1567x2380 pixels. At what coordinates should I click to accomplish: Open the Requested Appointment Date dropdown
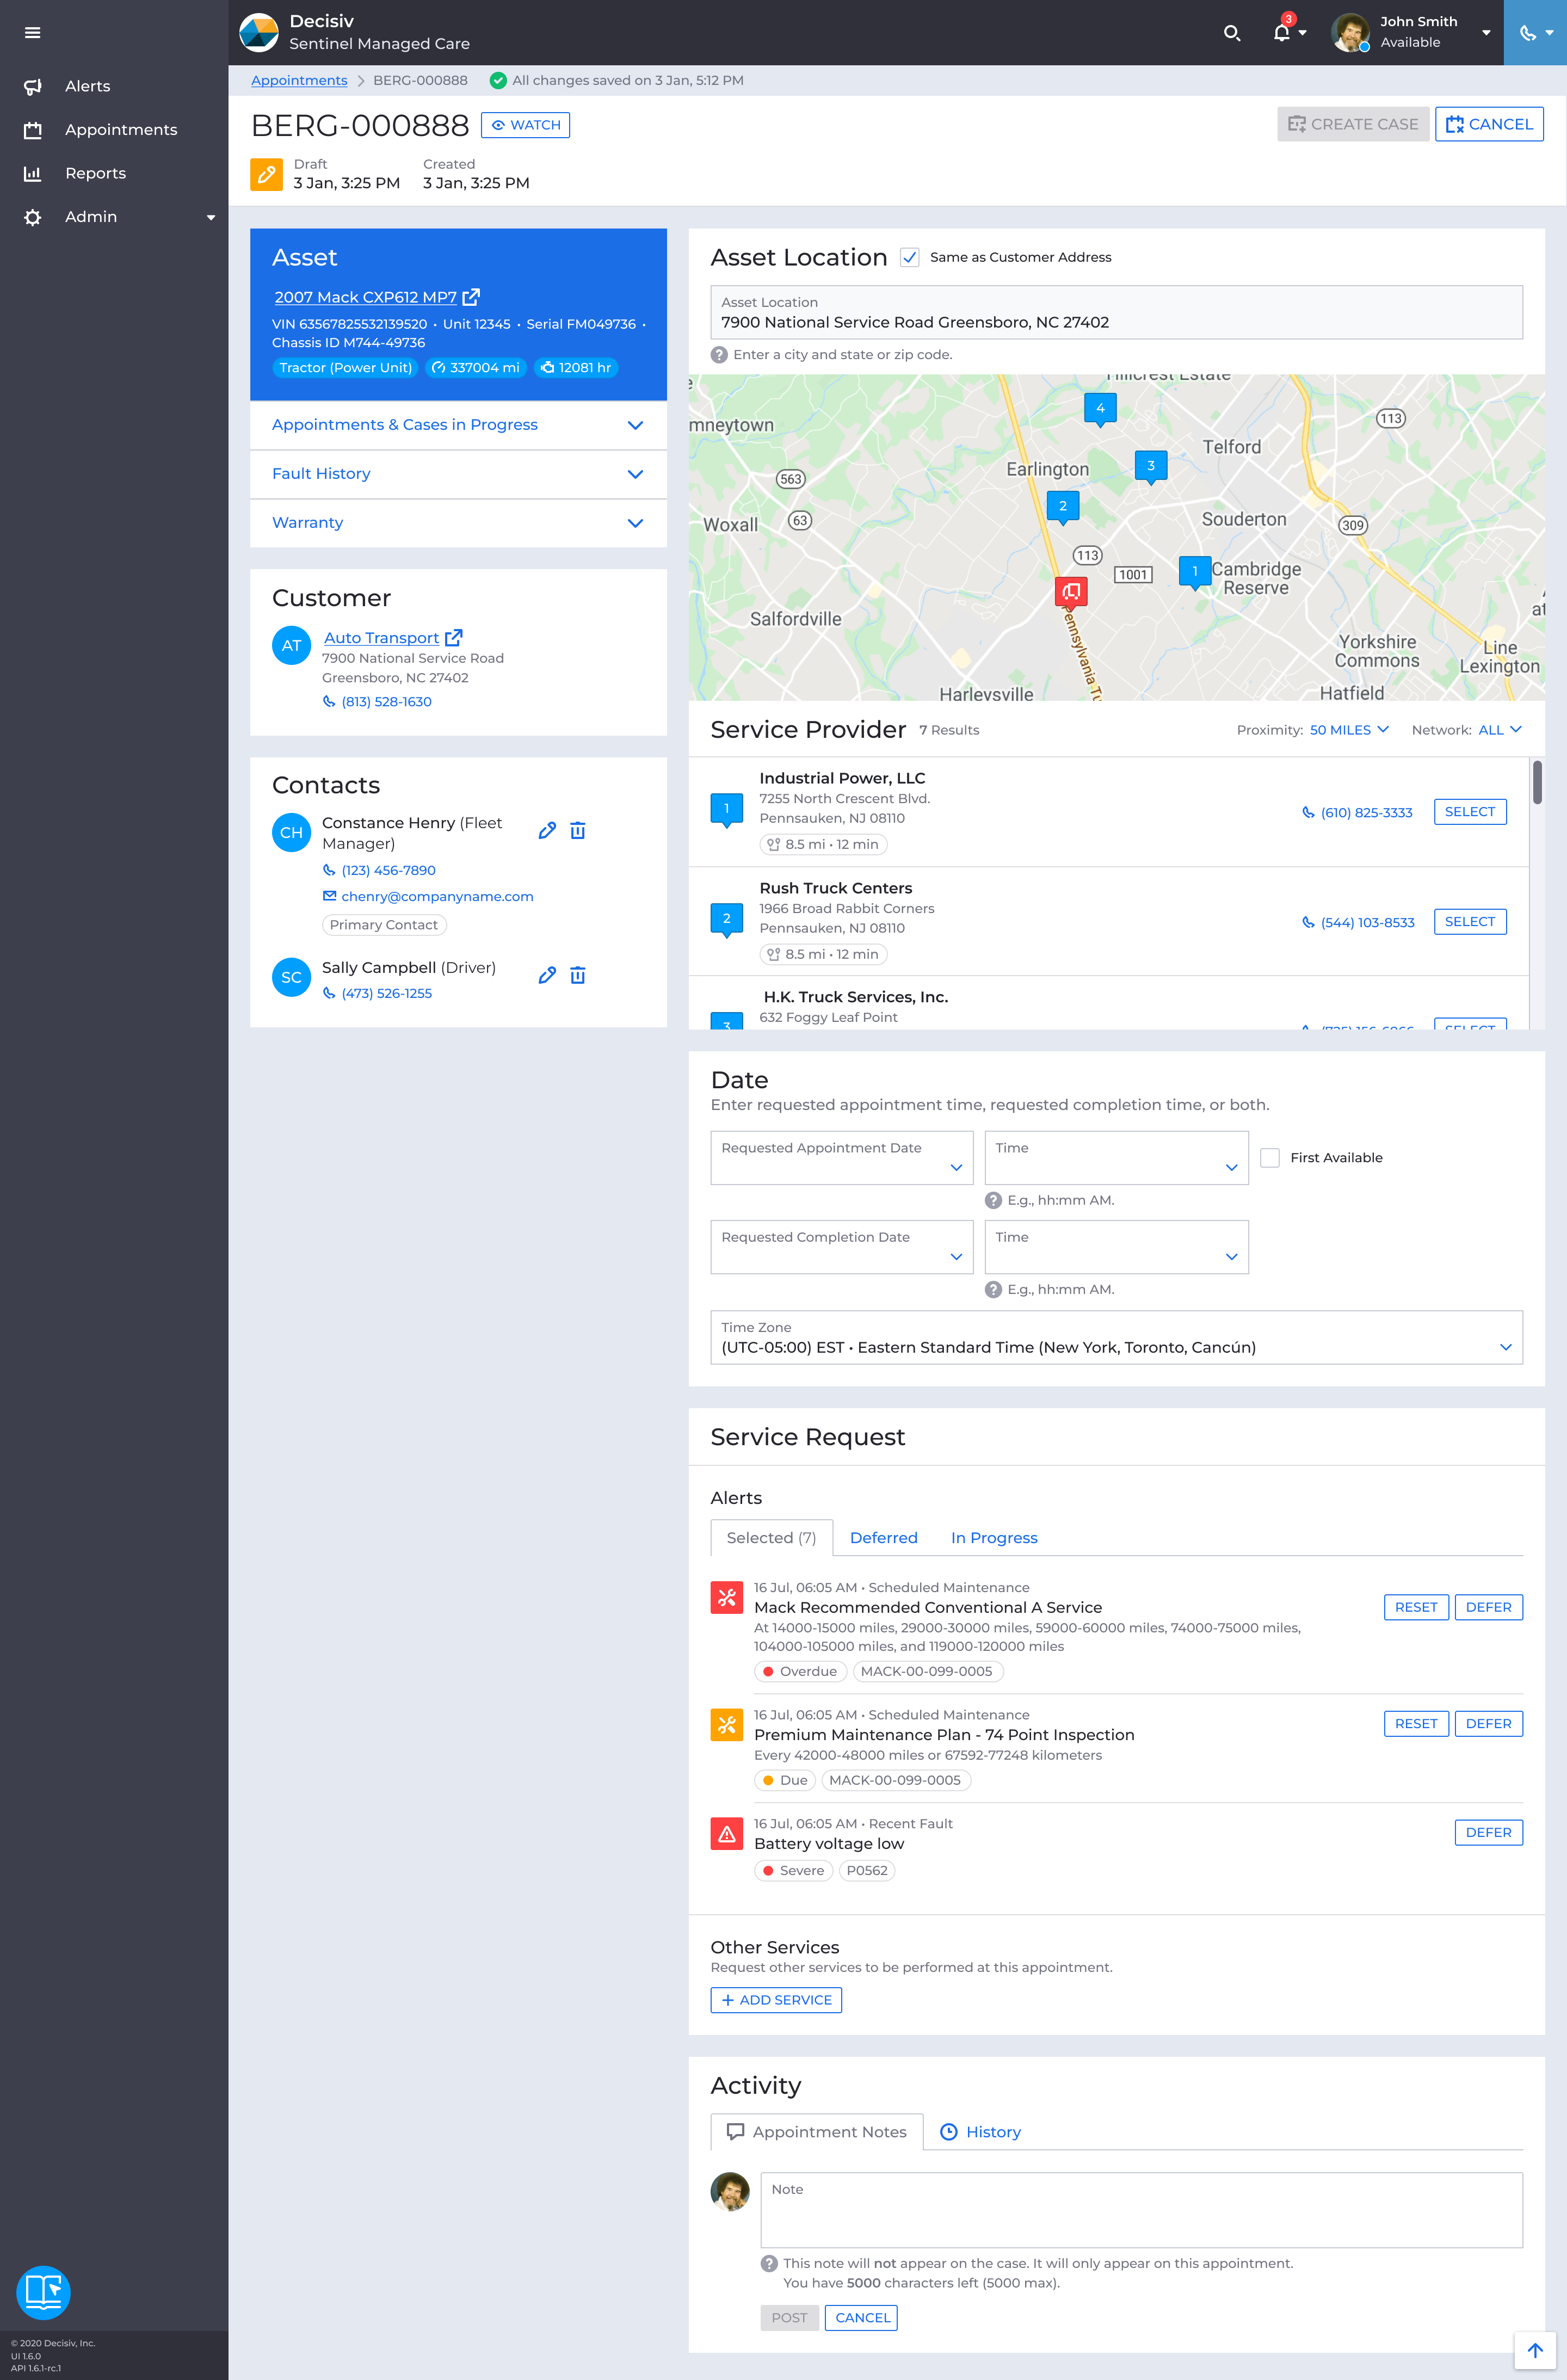pyautogui.click(x=842, y=1158)
